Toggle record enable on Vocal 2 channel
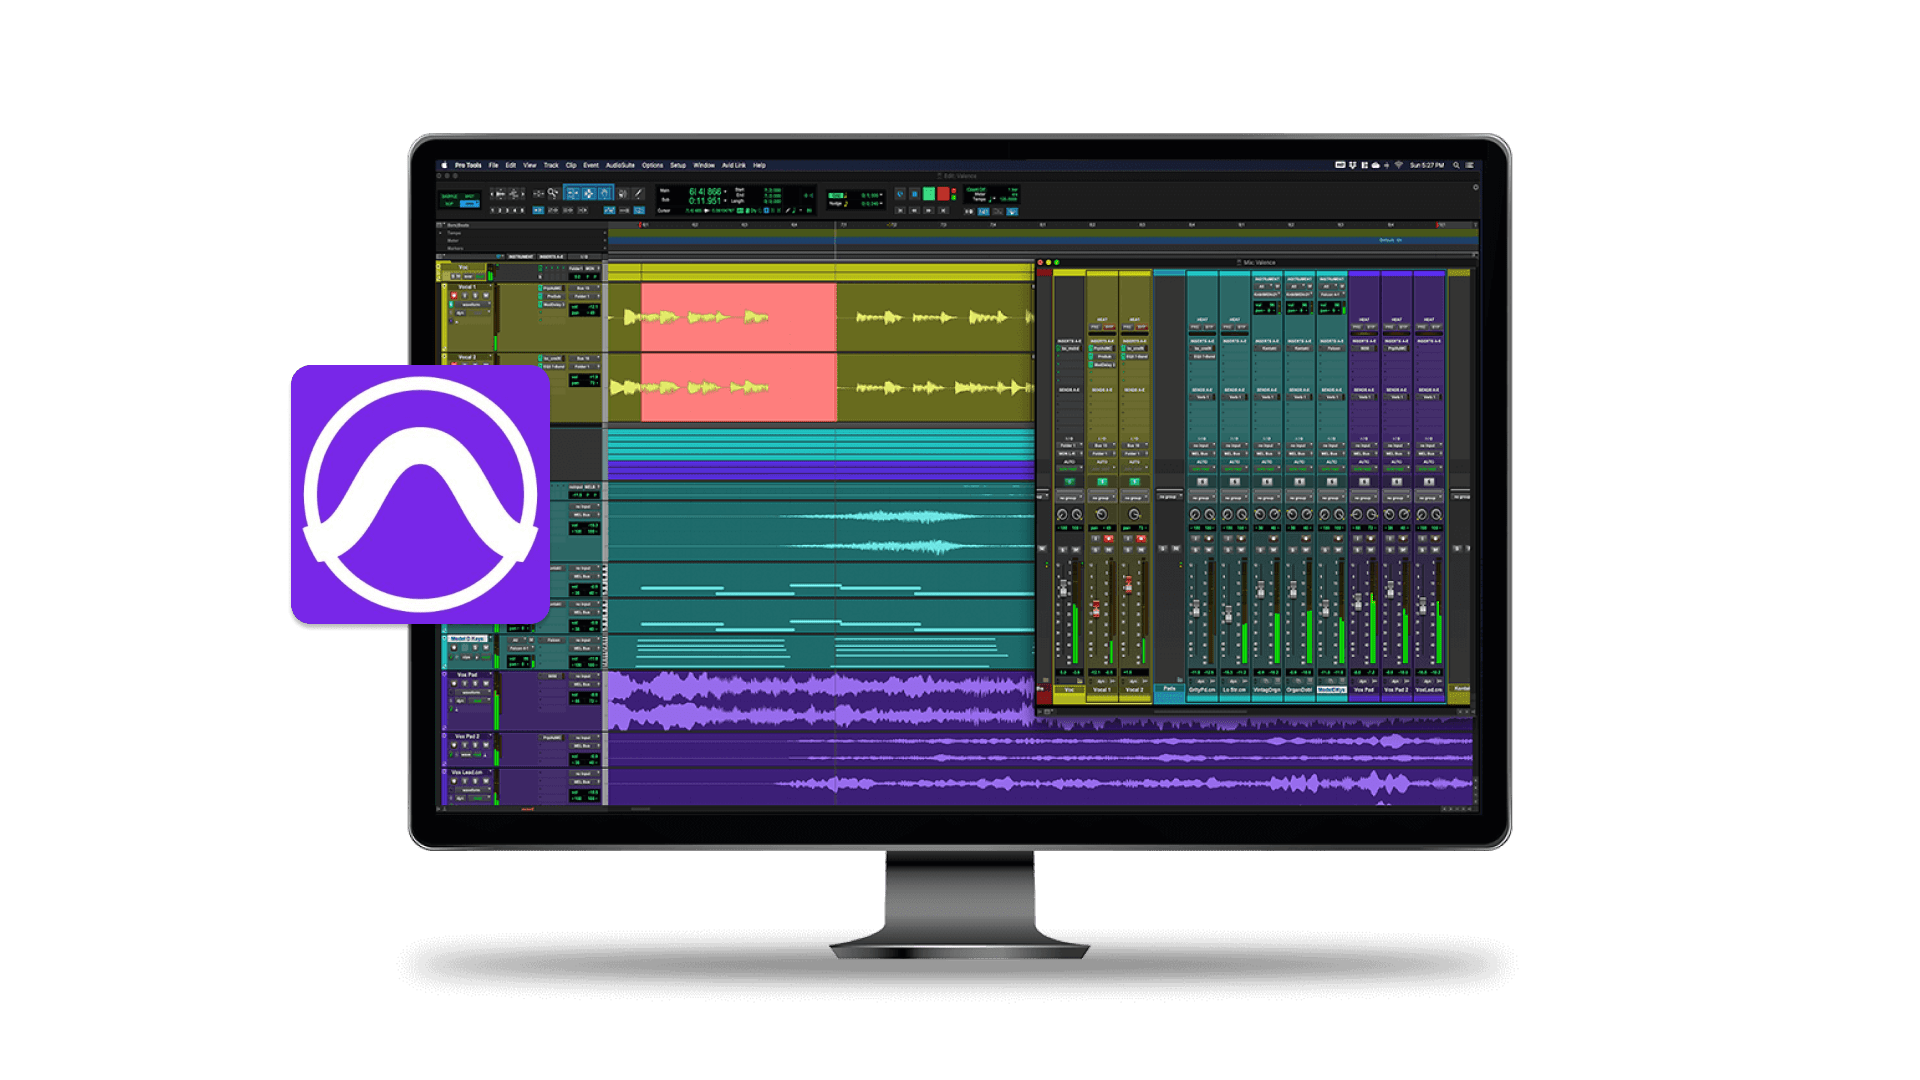Screen dimensions: 1920x1080 pos(1141,539)
